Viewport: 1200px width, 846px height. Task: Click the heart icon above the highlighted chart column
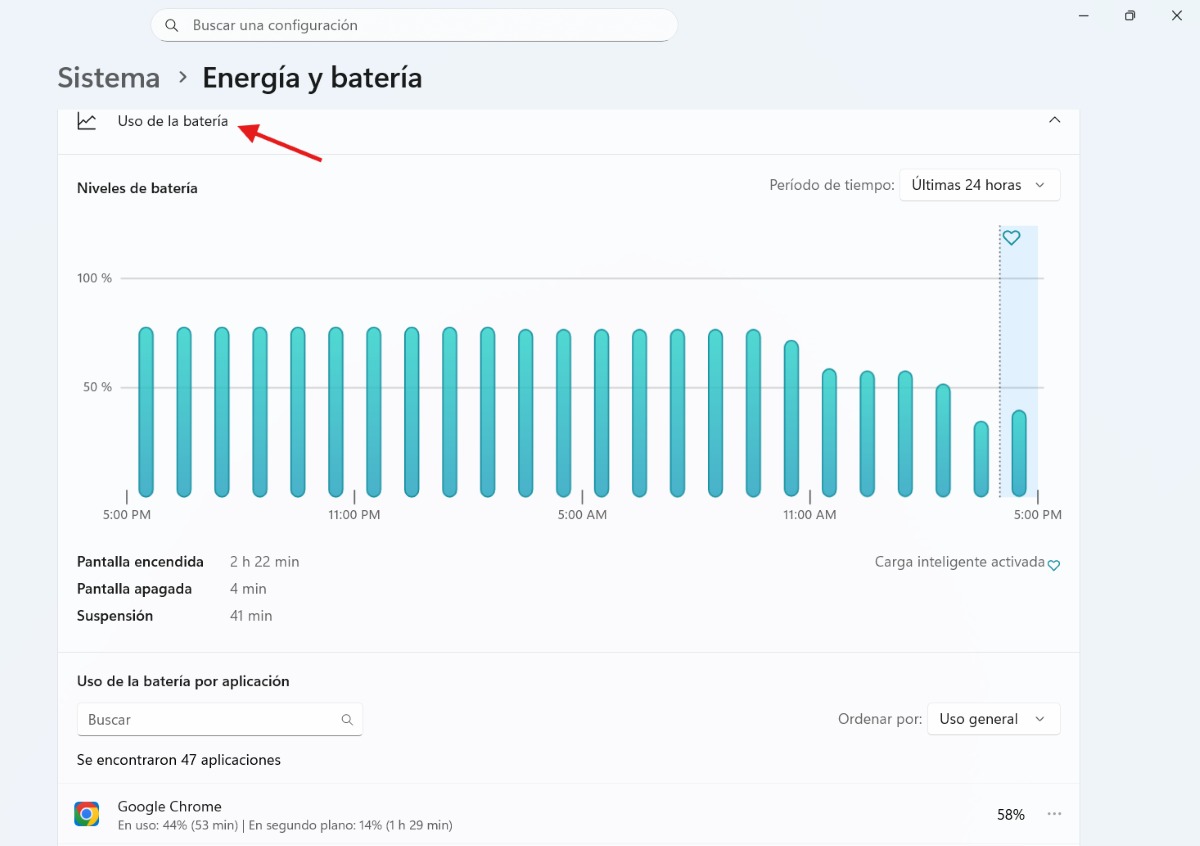(x=1011, y=238)
